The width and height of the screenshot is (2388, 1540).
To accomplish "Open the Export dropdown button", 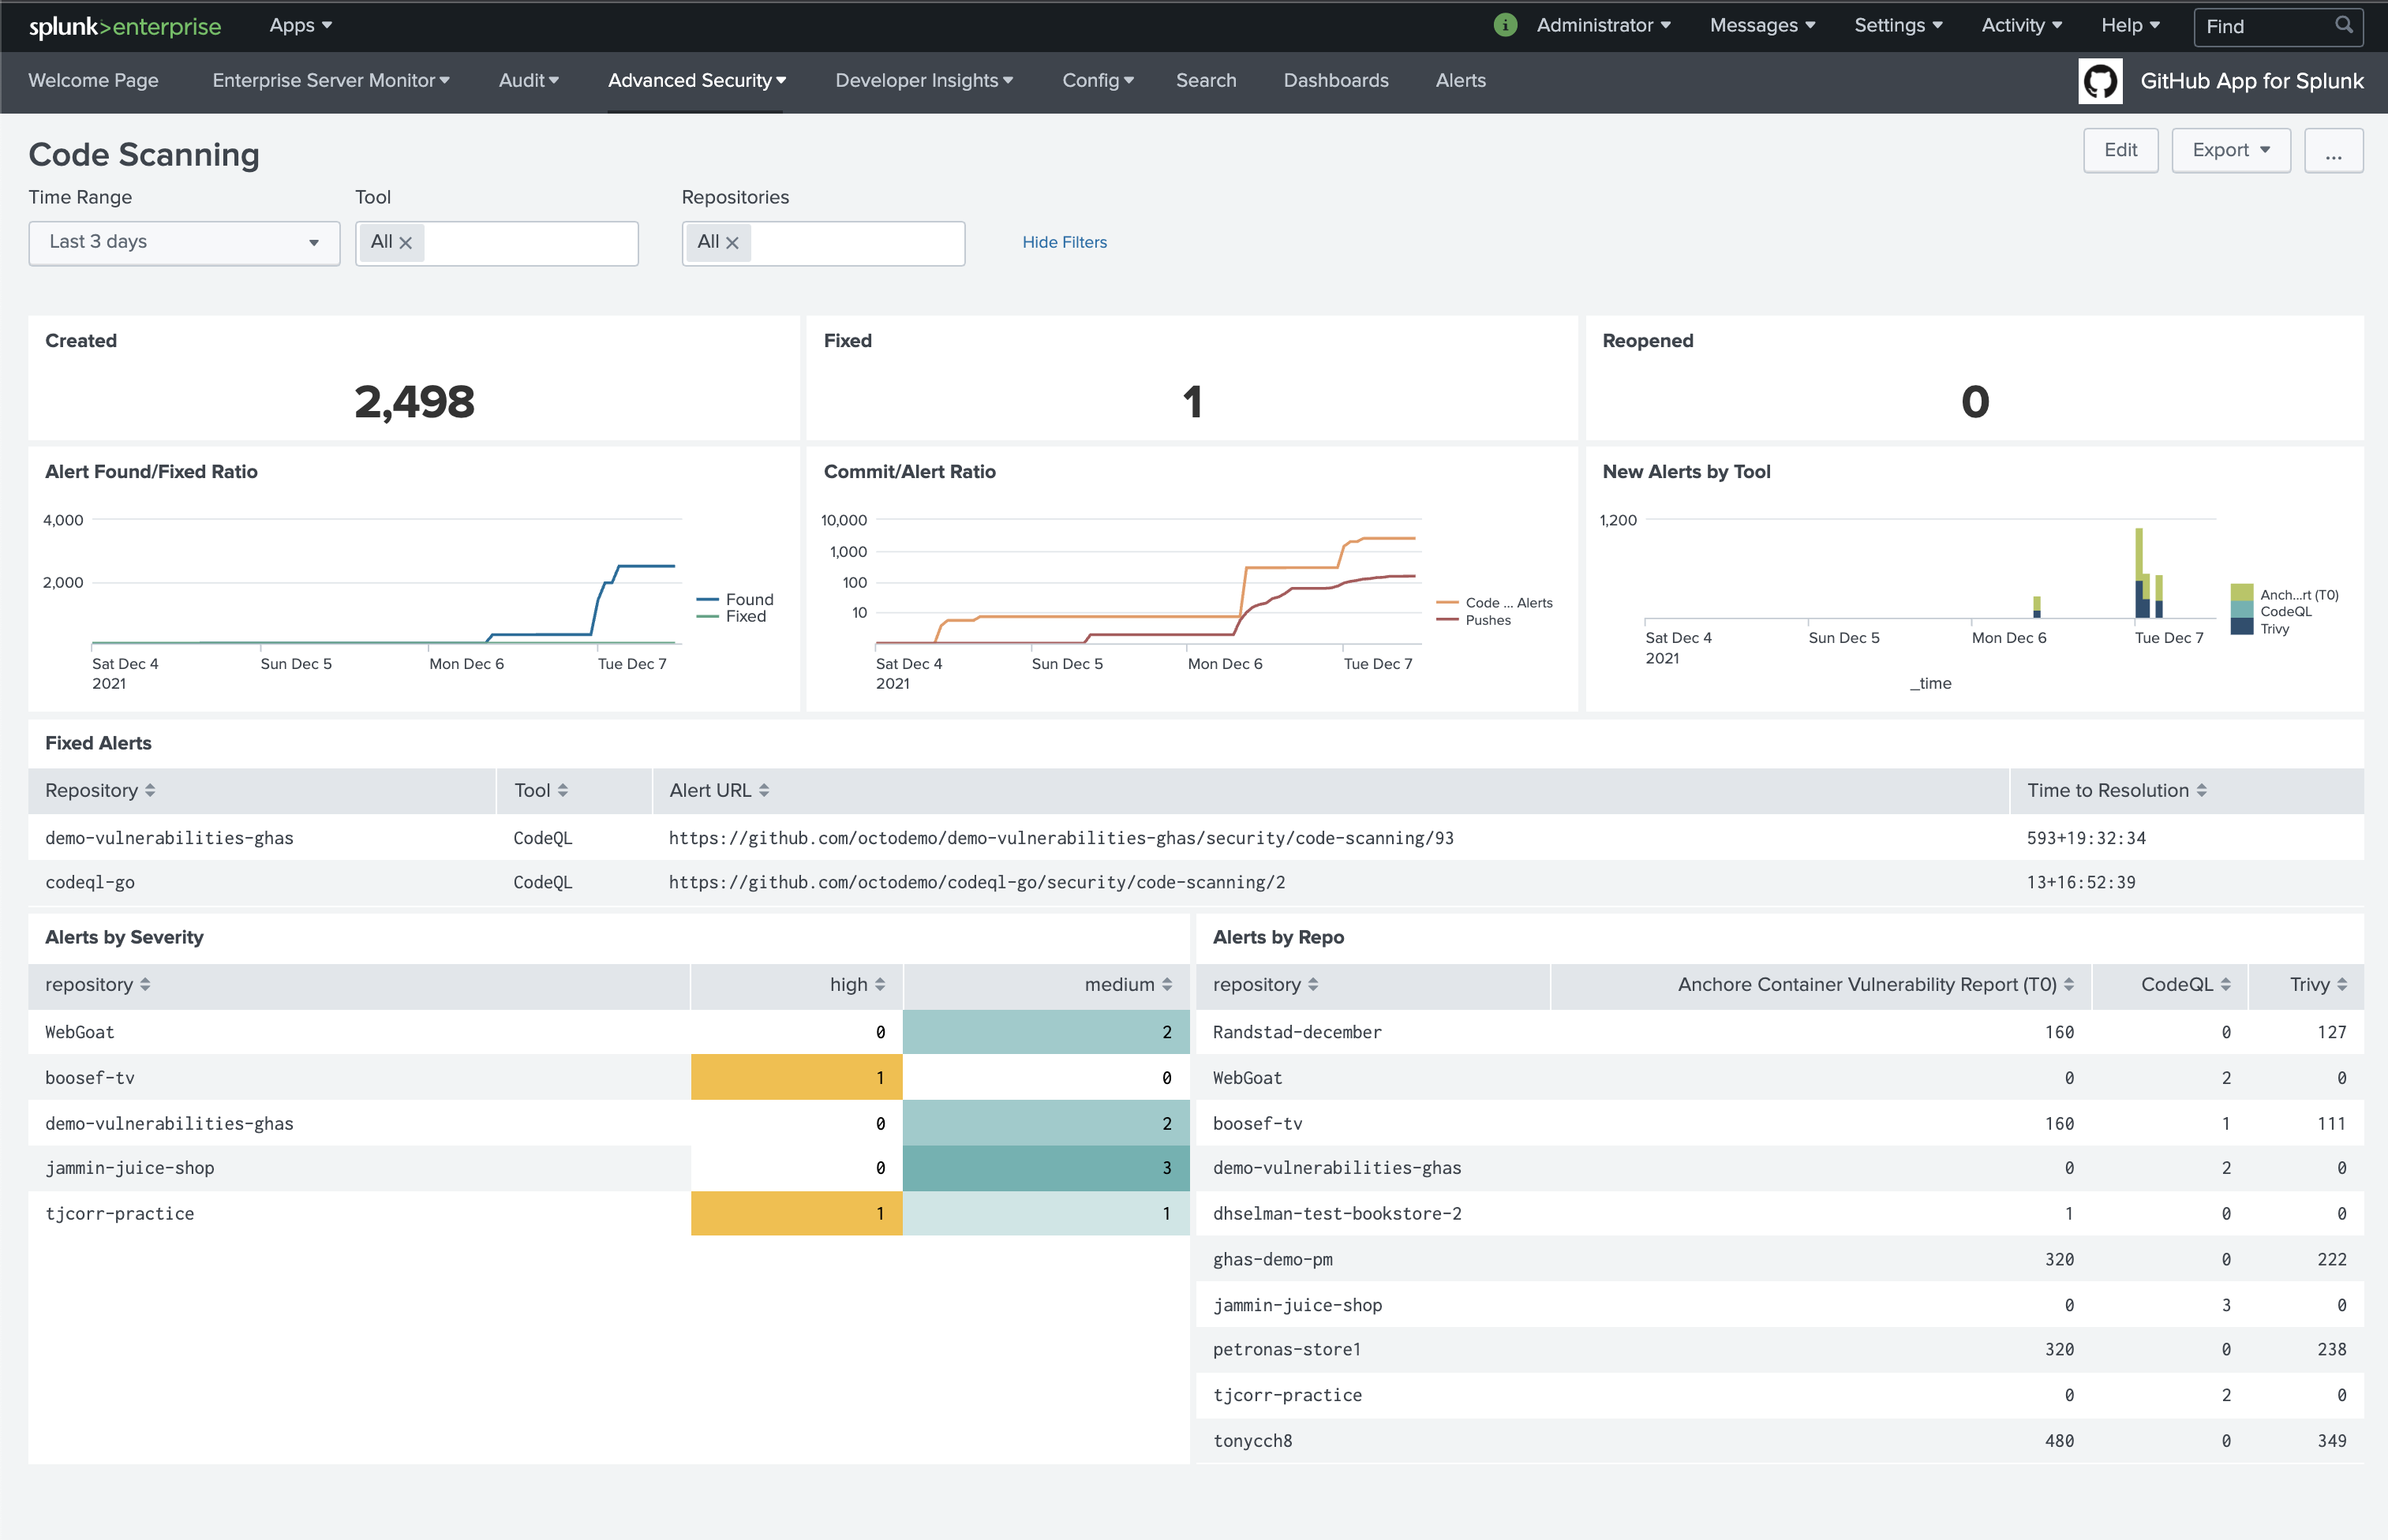I will tap(2230, 150).
